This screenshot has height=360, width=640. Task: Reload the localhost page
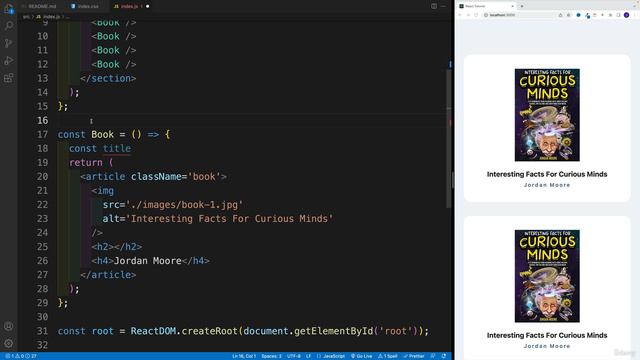[x=476, y=15]
